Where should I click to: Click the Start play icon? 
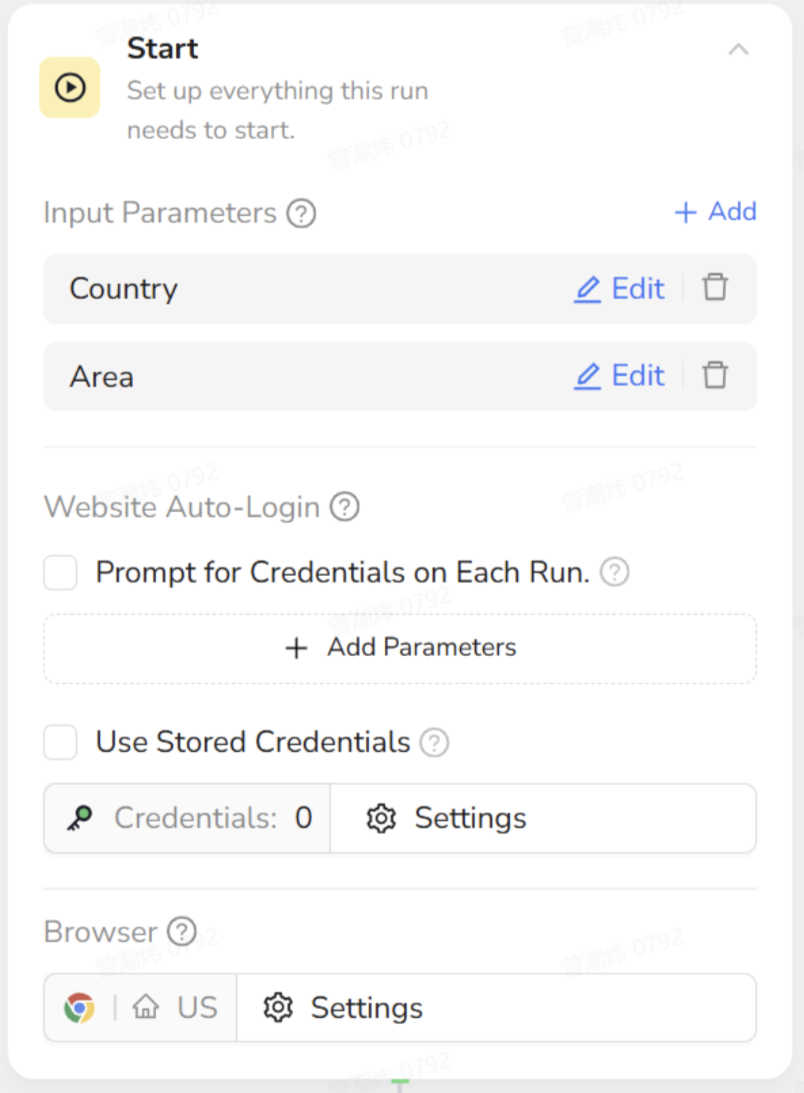[69, 88]
